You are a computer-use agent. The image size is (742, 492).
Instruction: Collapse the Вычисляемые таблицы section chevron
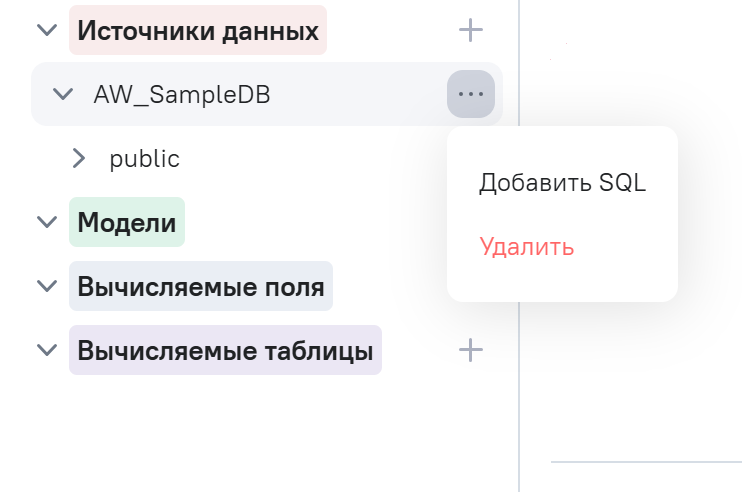pyautogui.click(x=46, y=350)
